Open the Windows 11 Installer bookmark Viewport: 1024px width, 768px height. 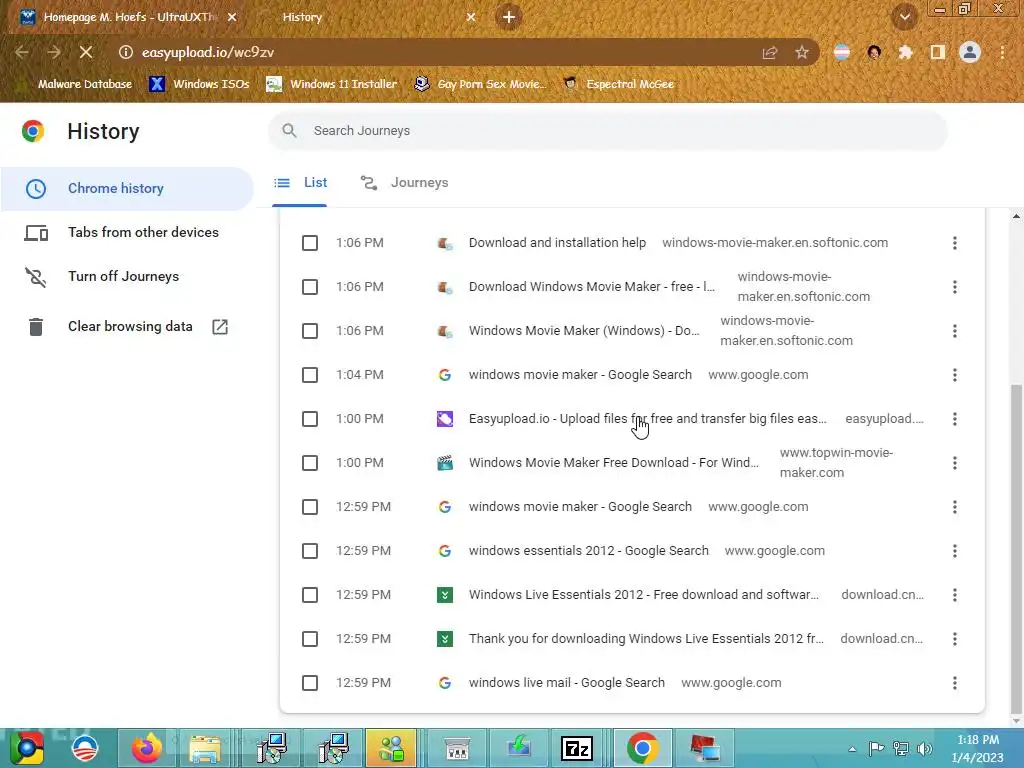click(x=332, y=84)
